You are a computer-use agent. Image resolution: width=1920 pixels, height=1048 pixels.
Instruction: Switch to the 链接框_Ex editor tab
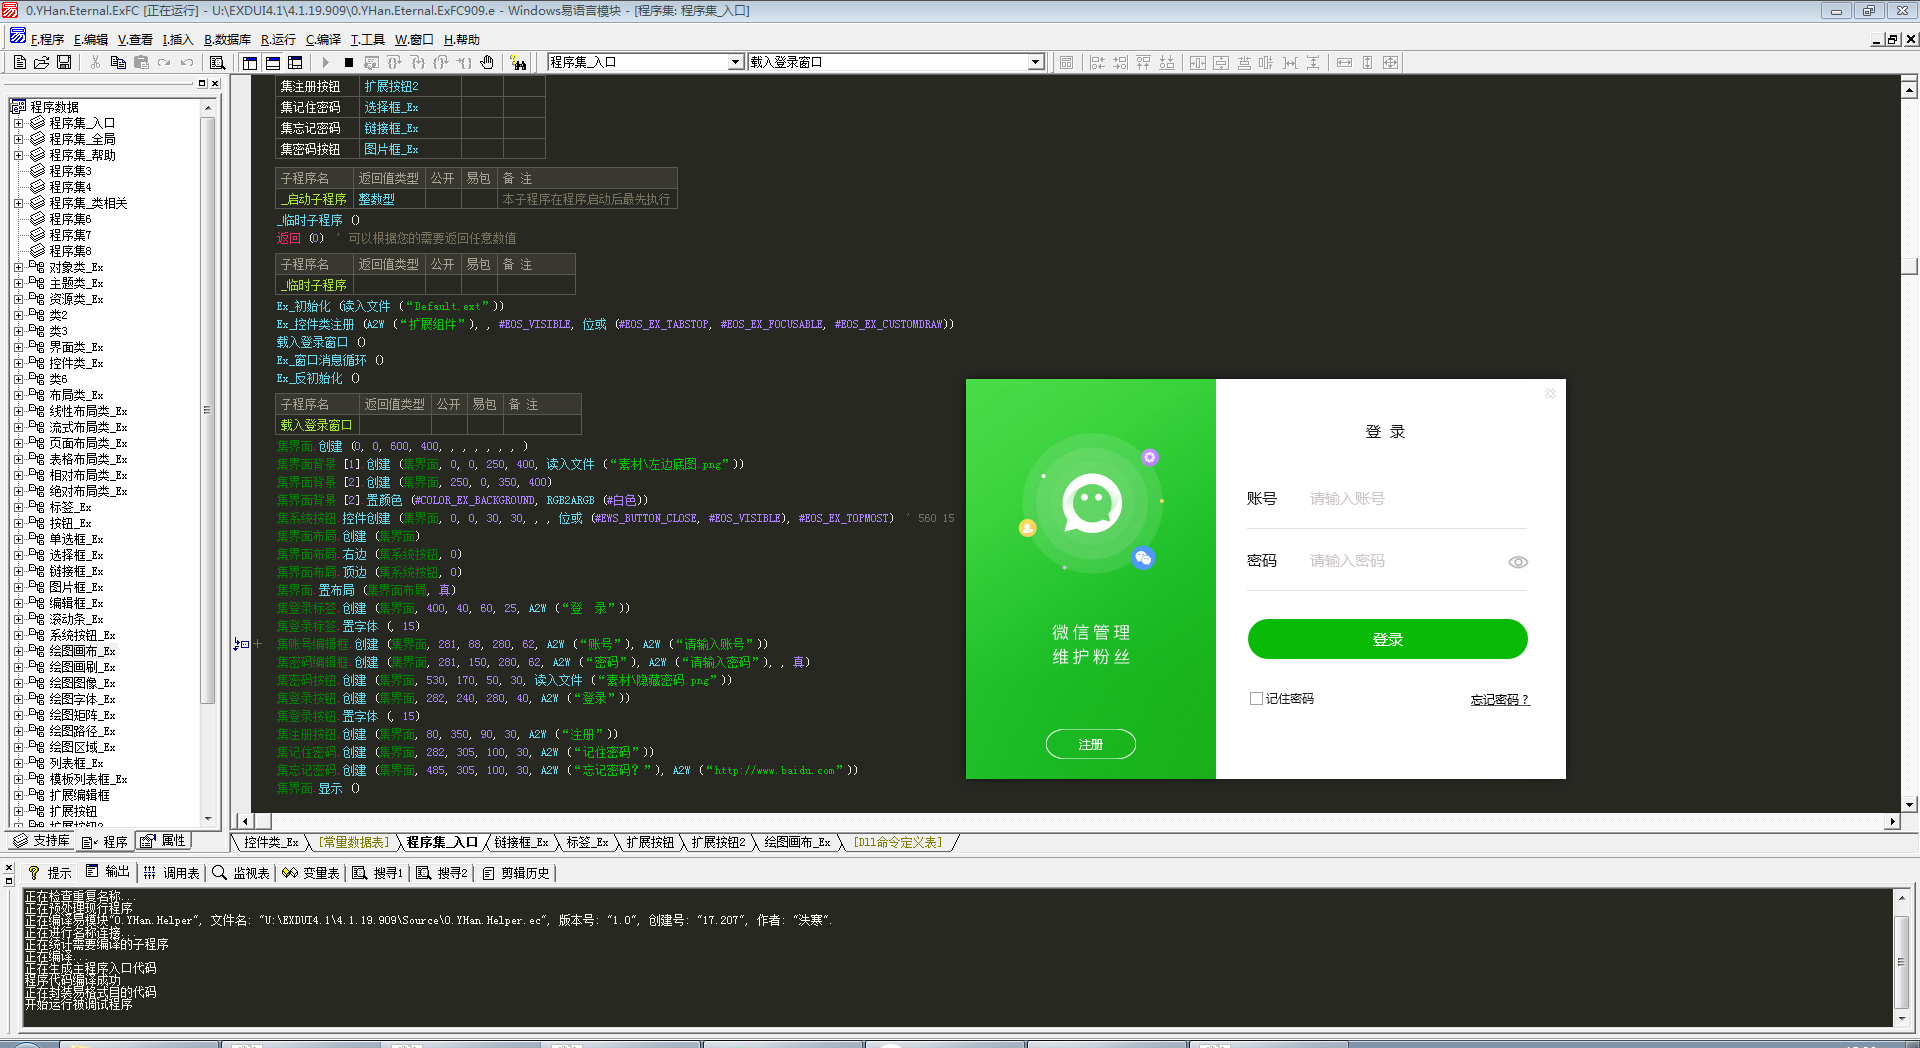coord(520,842)
